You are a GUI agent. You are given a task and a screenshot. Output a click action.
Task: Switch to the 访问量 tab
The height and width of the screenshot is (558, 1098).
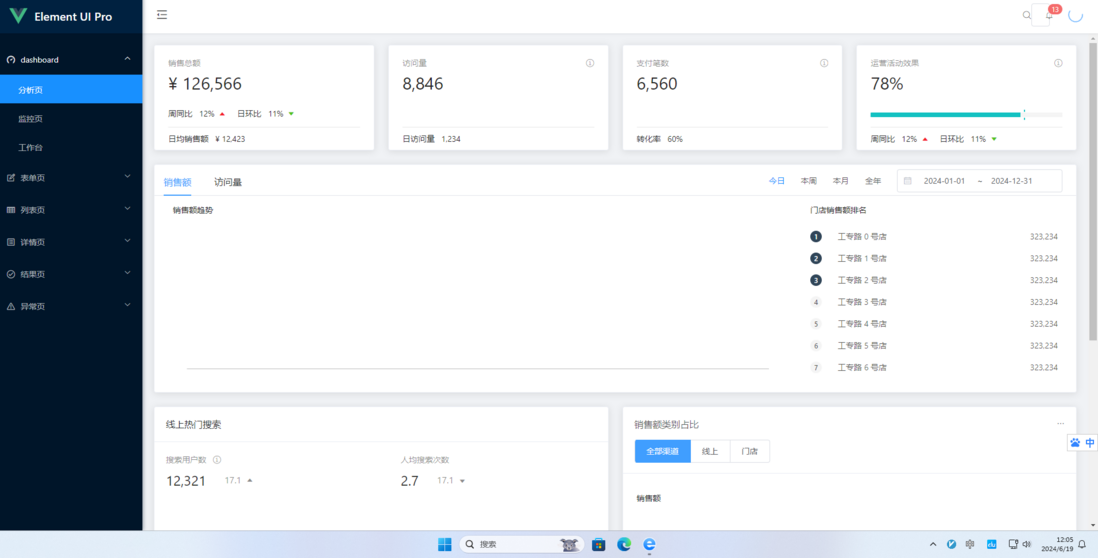point(228,182)
